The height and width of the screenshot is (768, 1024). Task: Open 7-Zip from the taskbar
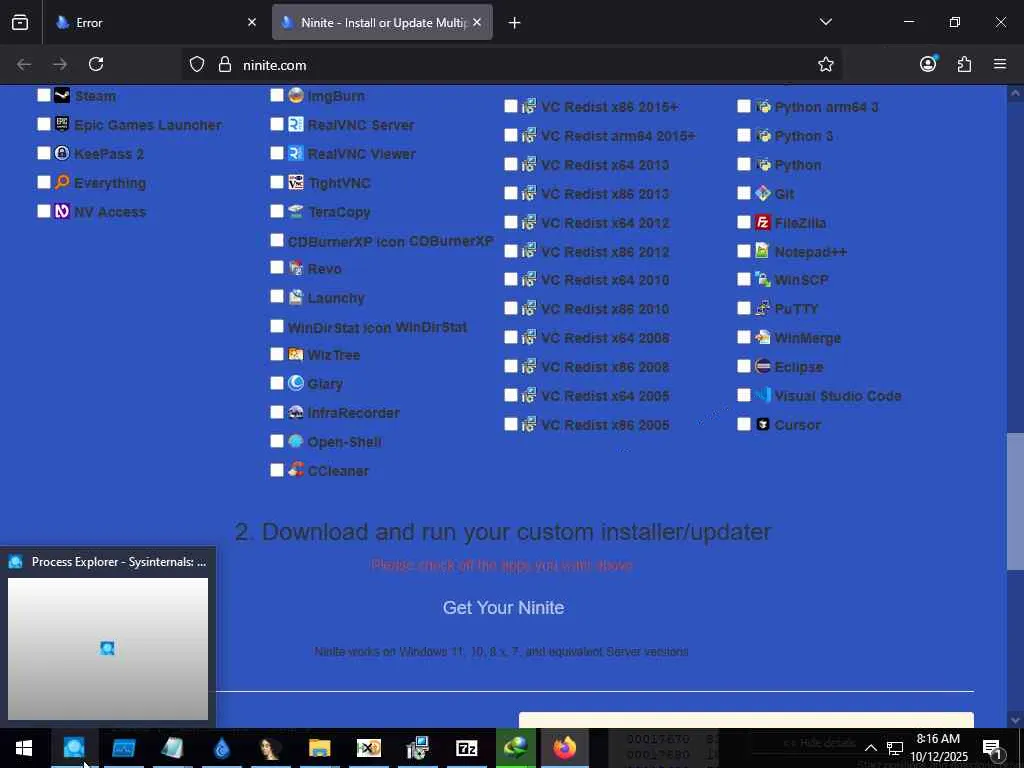click(x=466, y=748)
